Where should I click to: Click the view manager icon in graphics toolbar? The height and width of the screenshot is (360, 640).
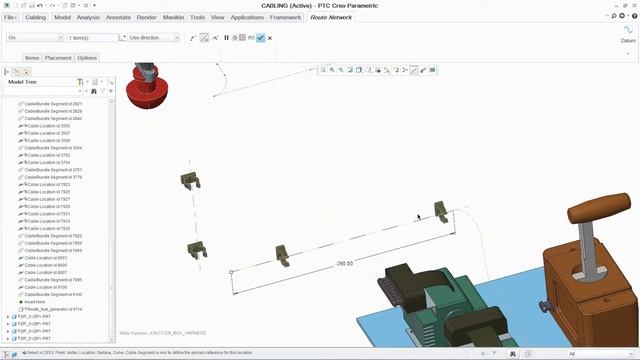coord(378,70)
